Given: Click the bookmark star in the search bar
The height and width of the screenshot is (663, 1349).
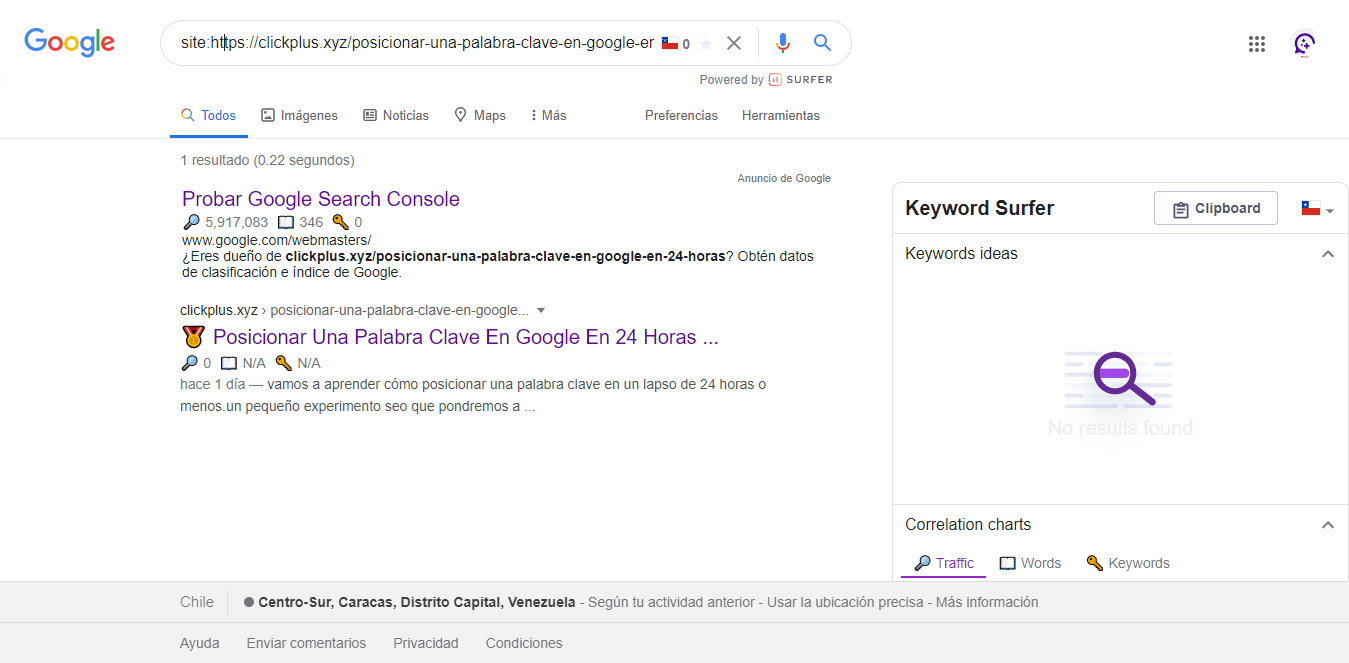Looking at the screenshot, I should pyautogui.click(x=705, y=42).
